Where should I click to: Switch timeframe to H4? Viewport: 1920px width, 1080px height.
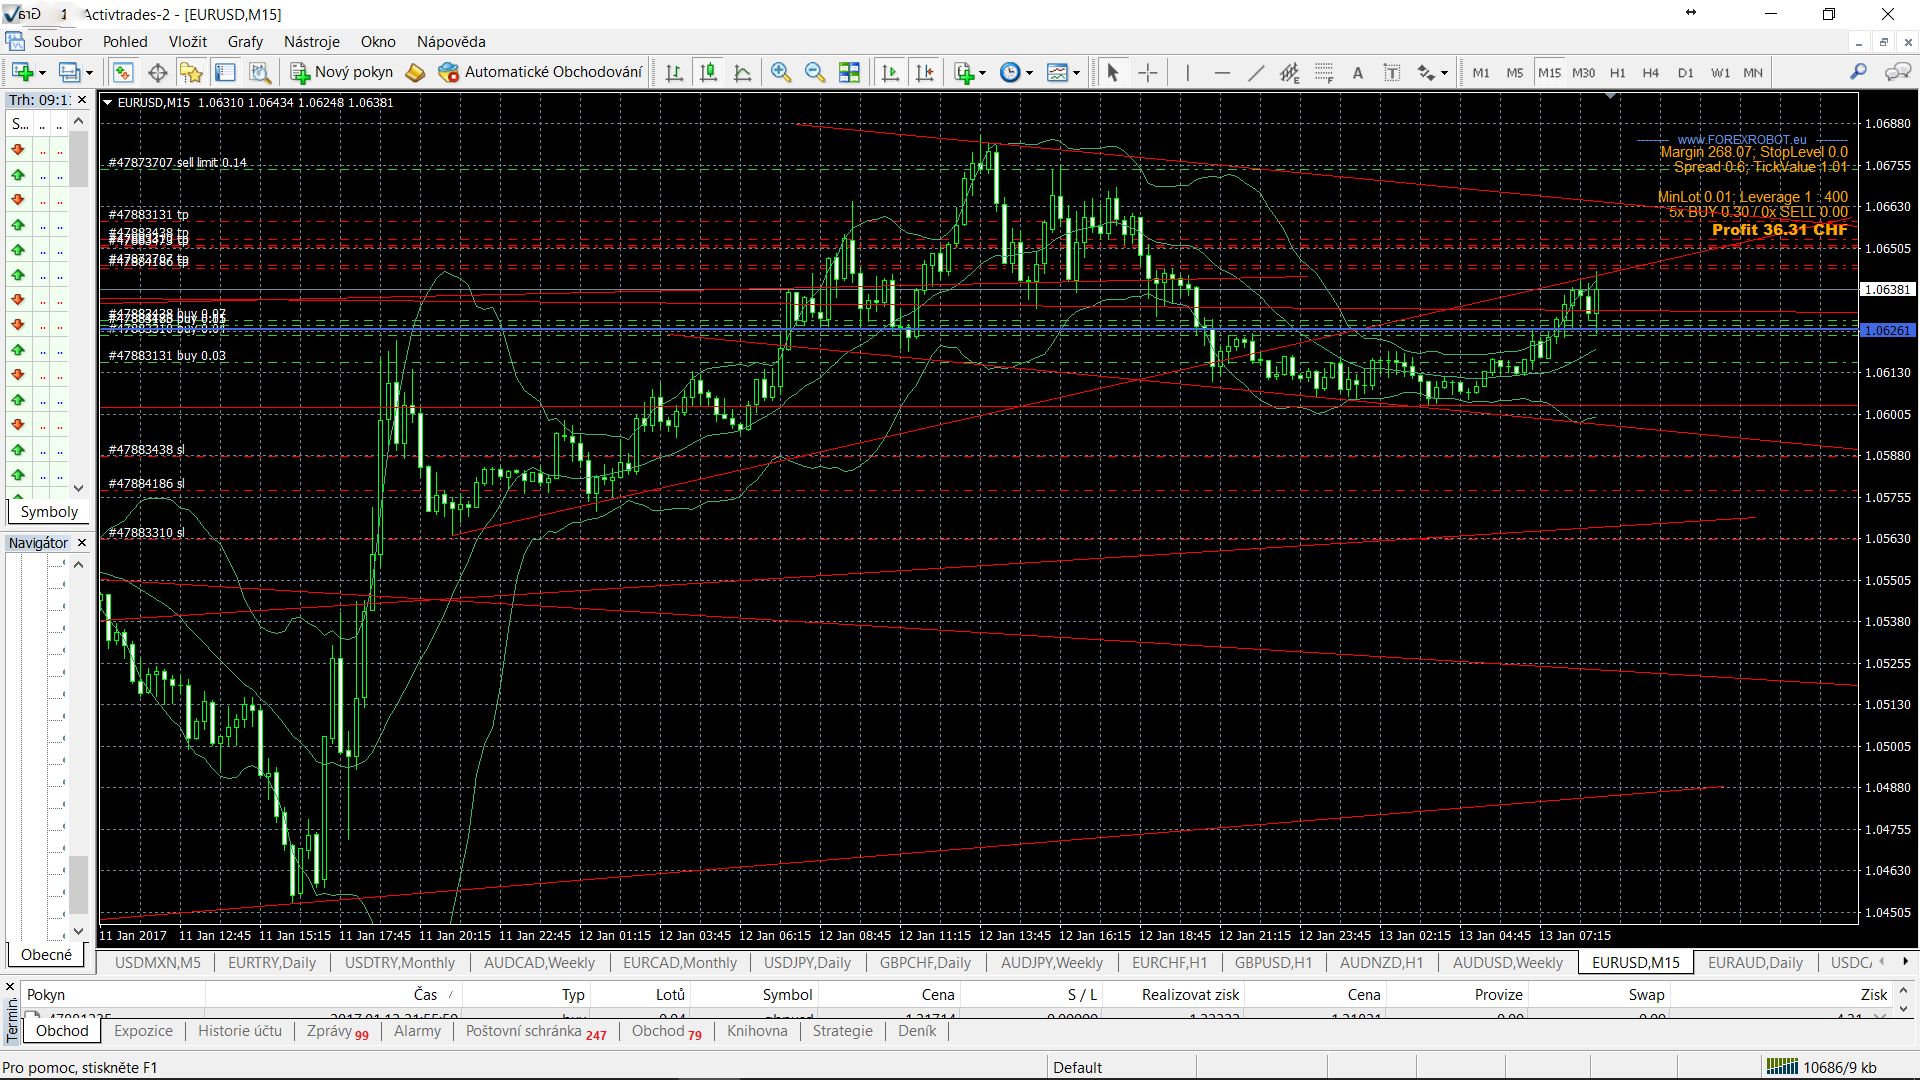(x=1651, y=72)
